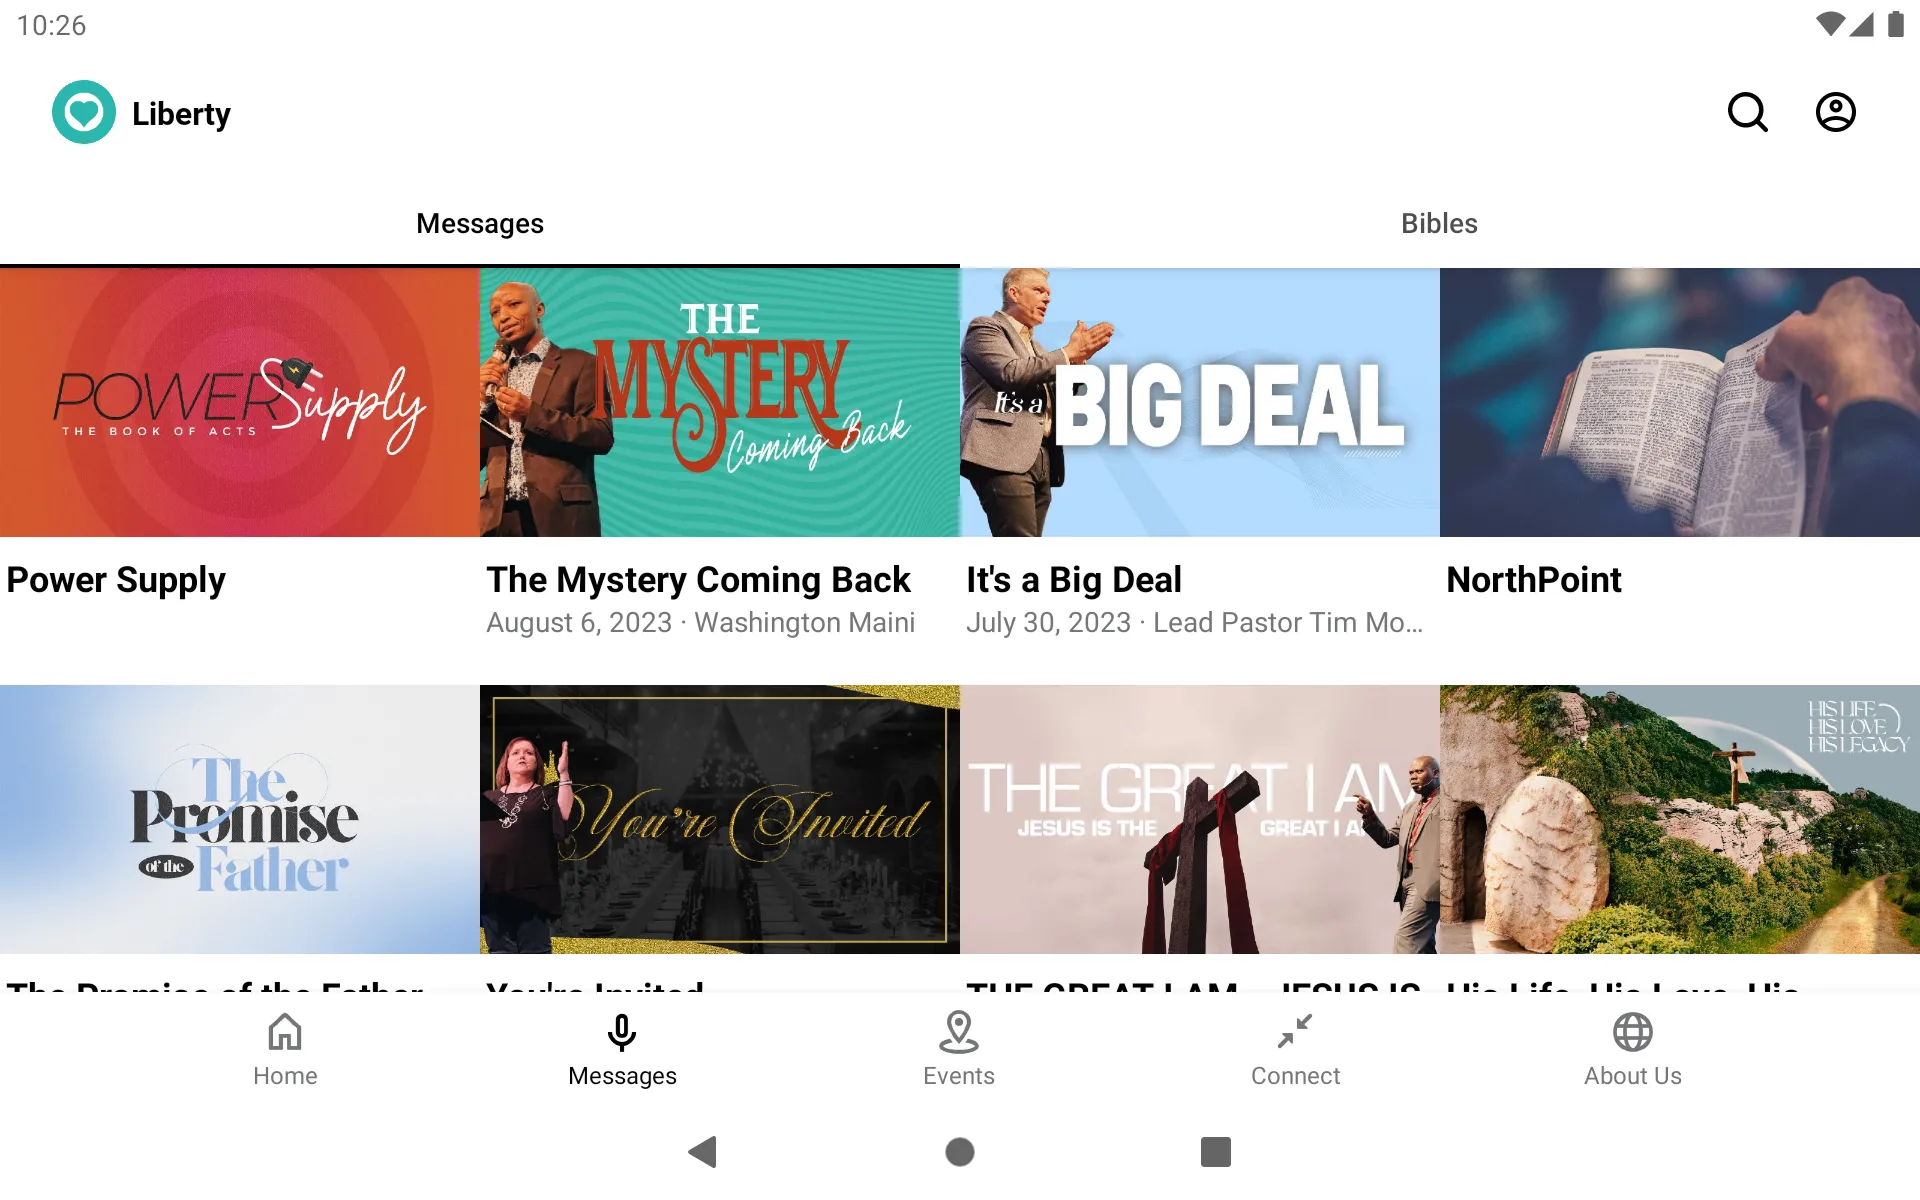Screen dimensions: 1920x1200
Task: Open the user profile icon
Action: pyautogui.click(x=1836, y=112)
